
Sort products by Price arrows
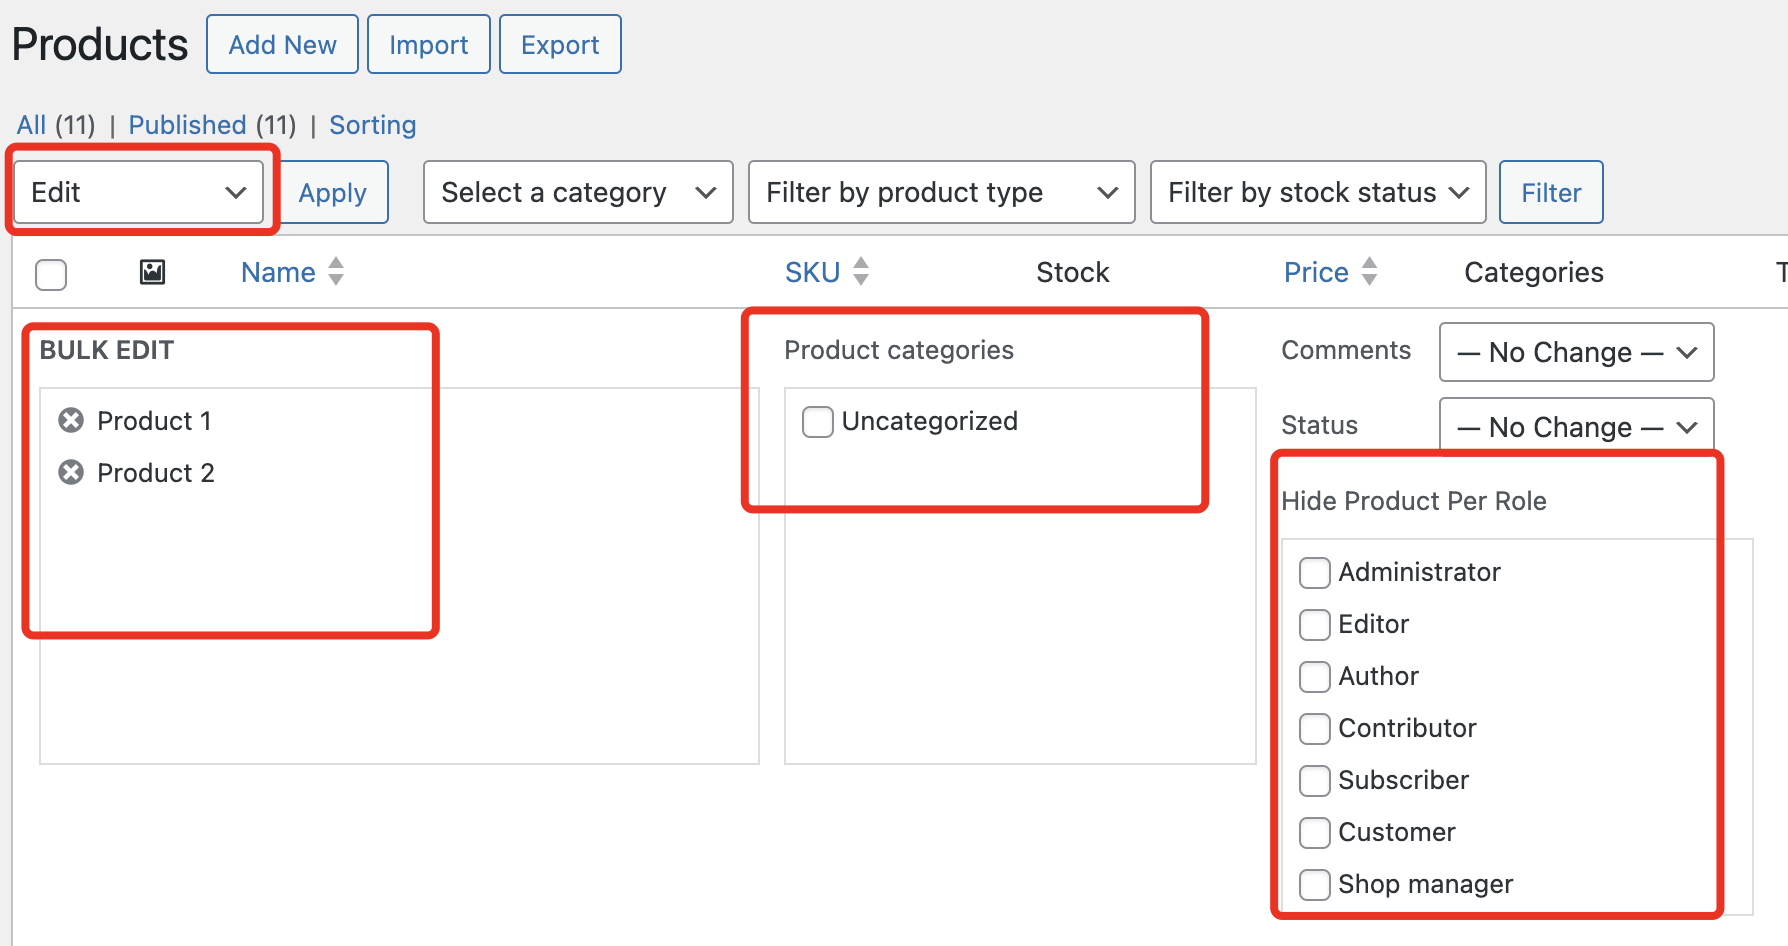1369,272
